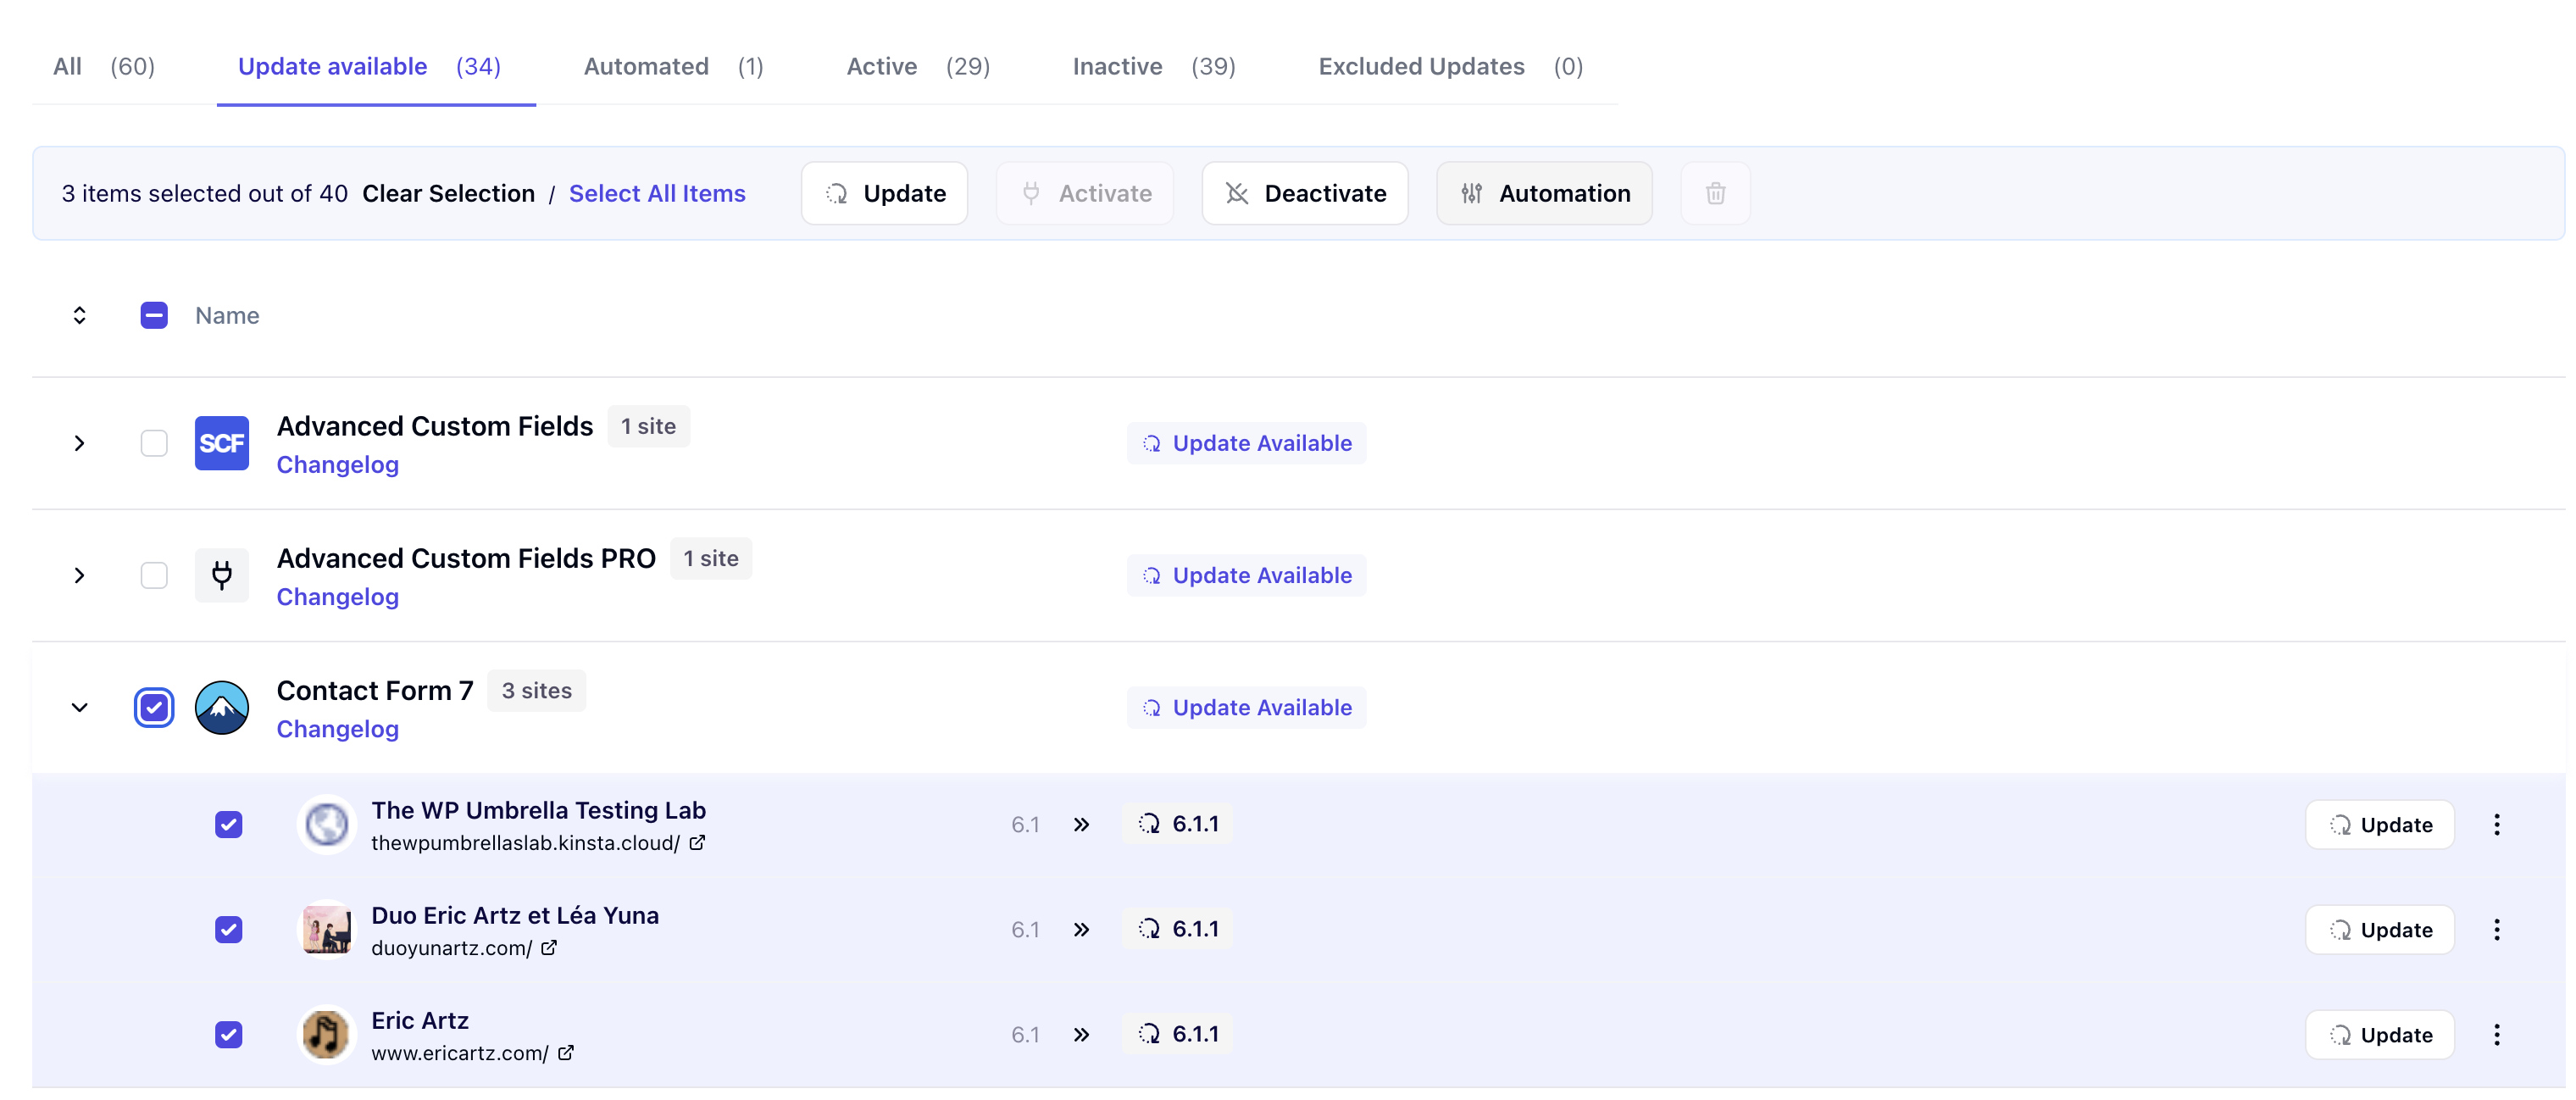Screen dimensions: 2576x1100
Task: Open www.ericartz.com external link icon
Action: pyautogui.click(x=566, y=1053)
